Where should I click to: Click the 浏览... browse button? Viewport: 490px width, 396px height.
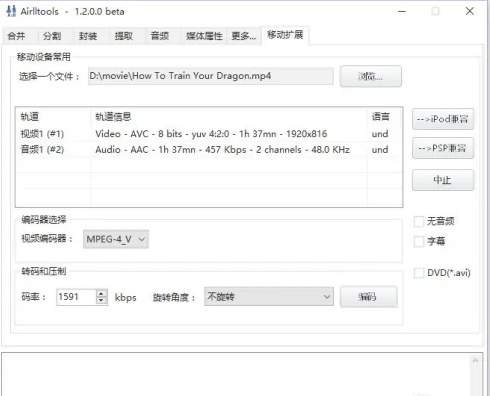pyautogui.click(x=371, y=76)
